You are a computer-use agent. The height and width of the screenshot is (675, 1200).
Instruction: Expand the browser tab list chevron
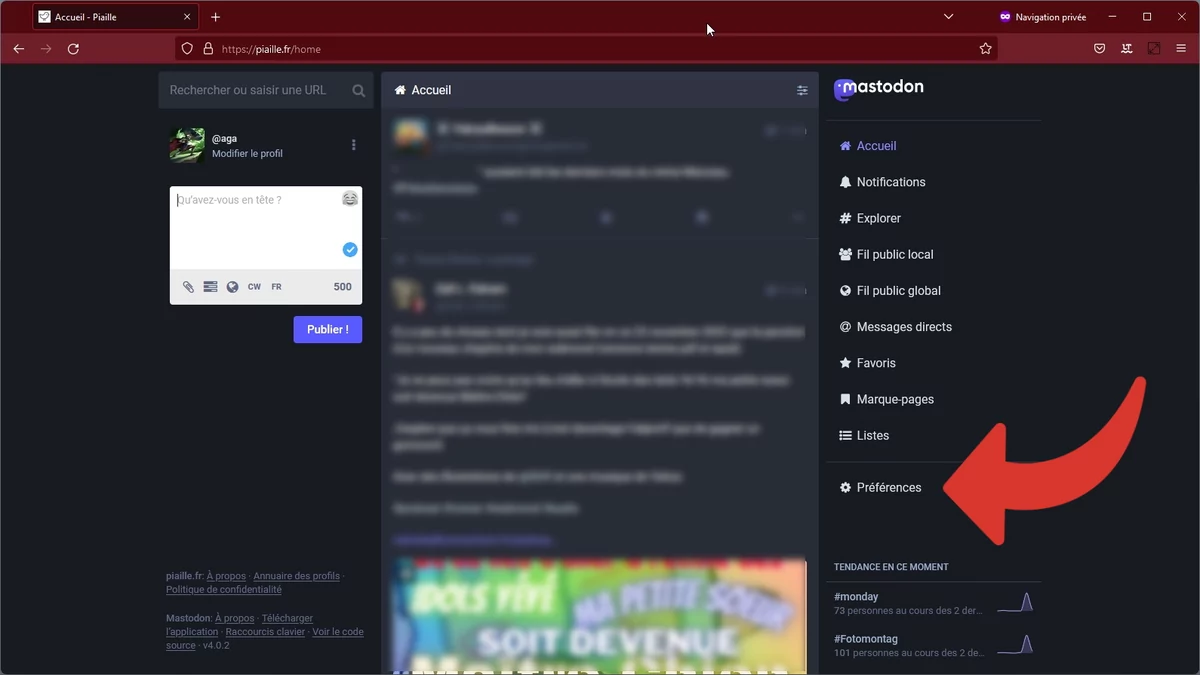coord(948,17)
